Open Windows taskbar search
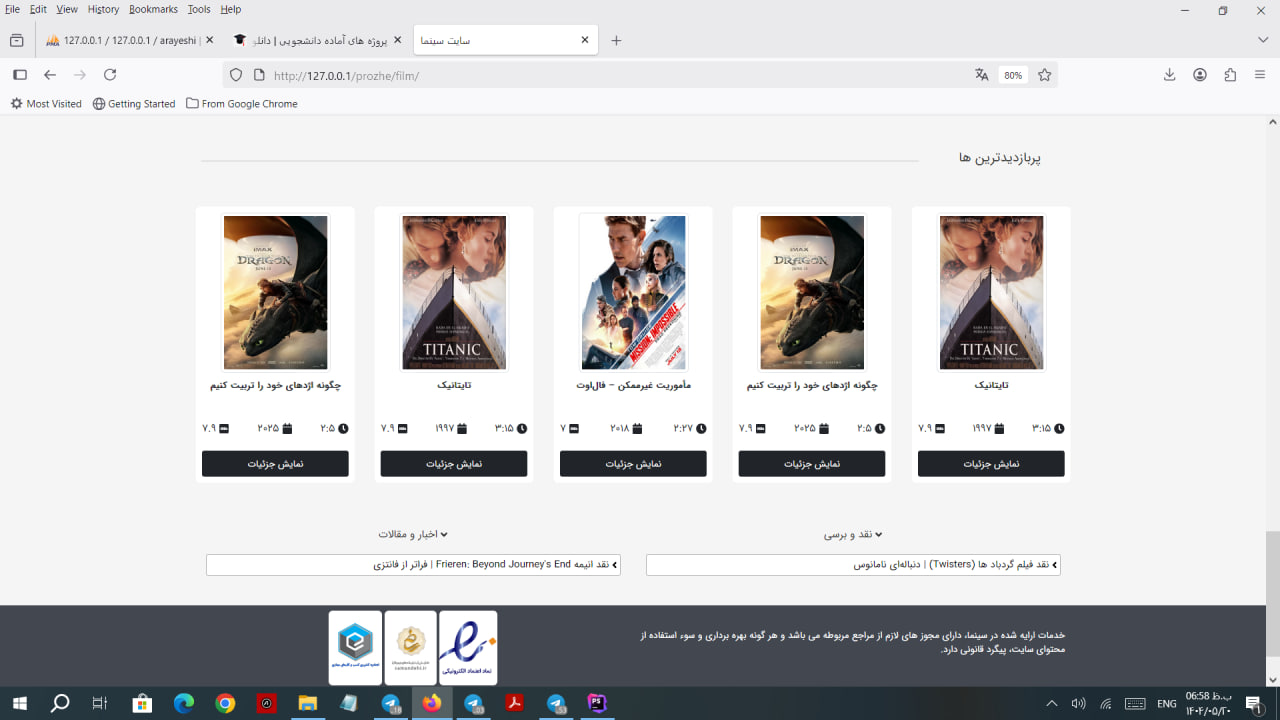Viewport: 1280px width, 720px height. click(x=60, y=704)
